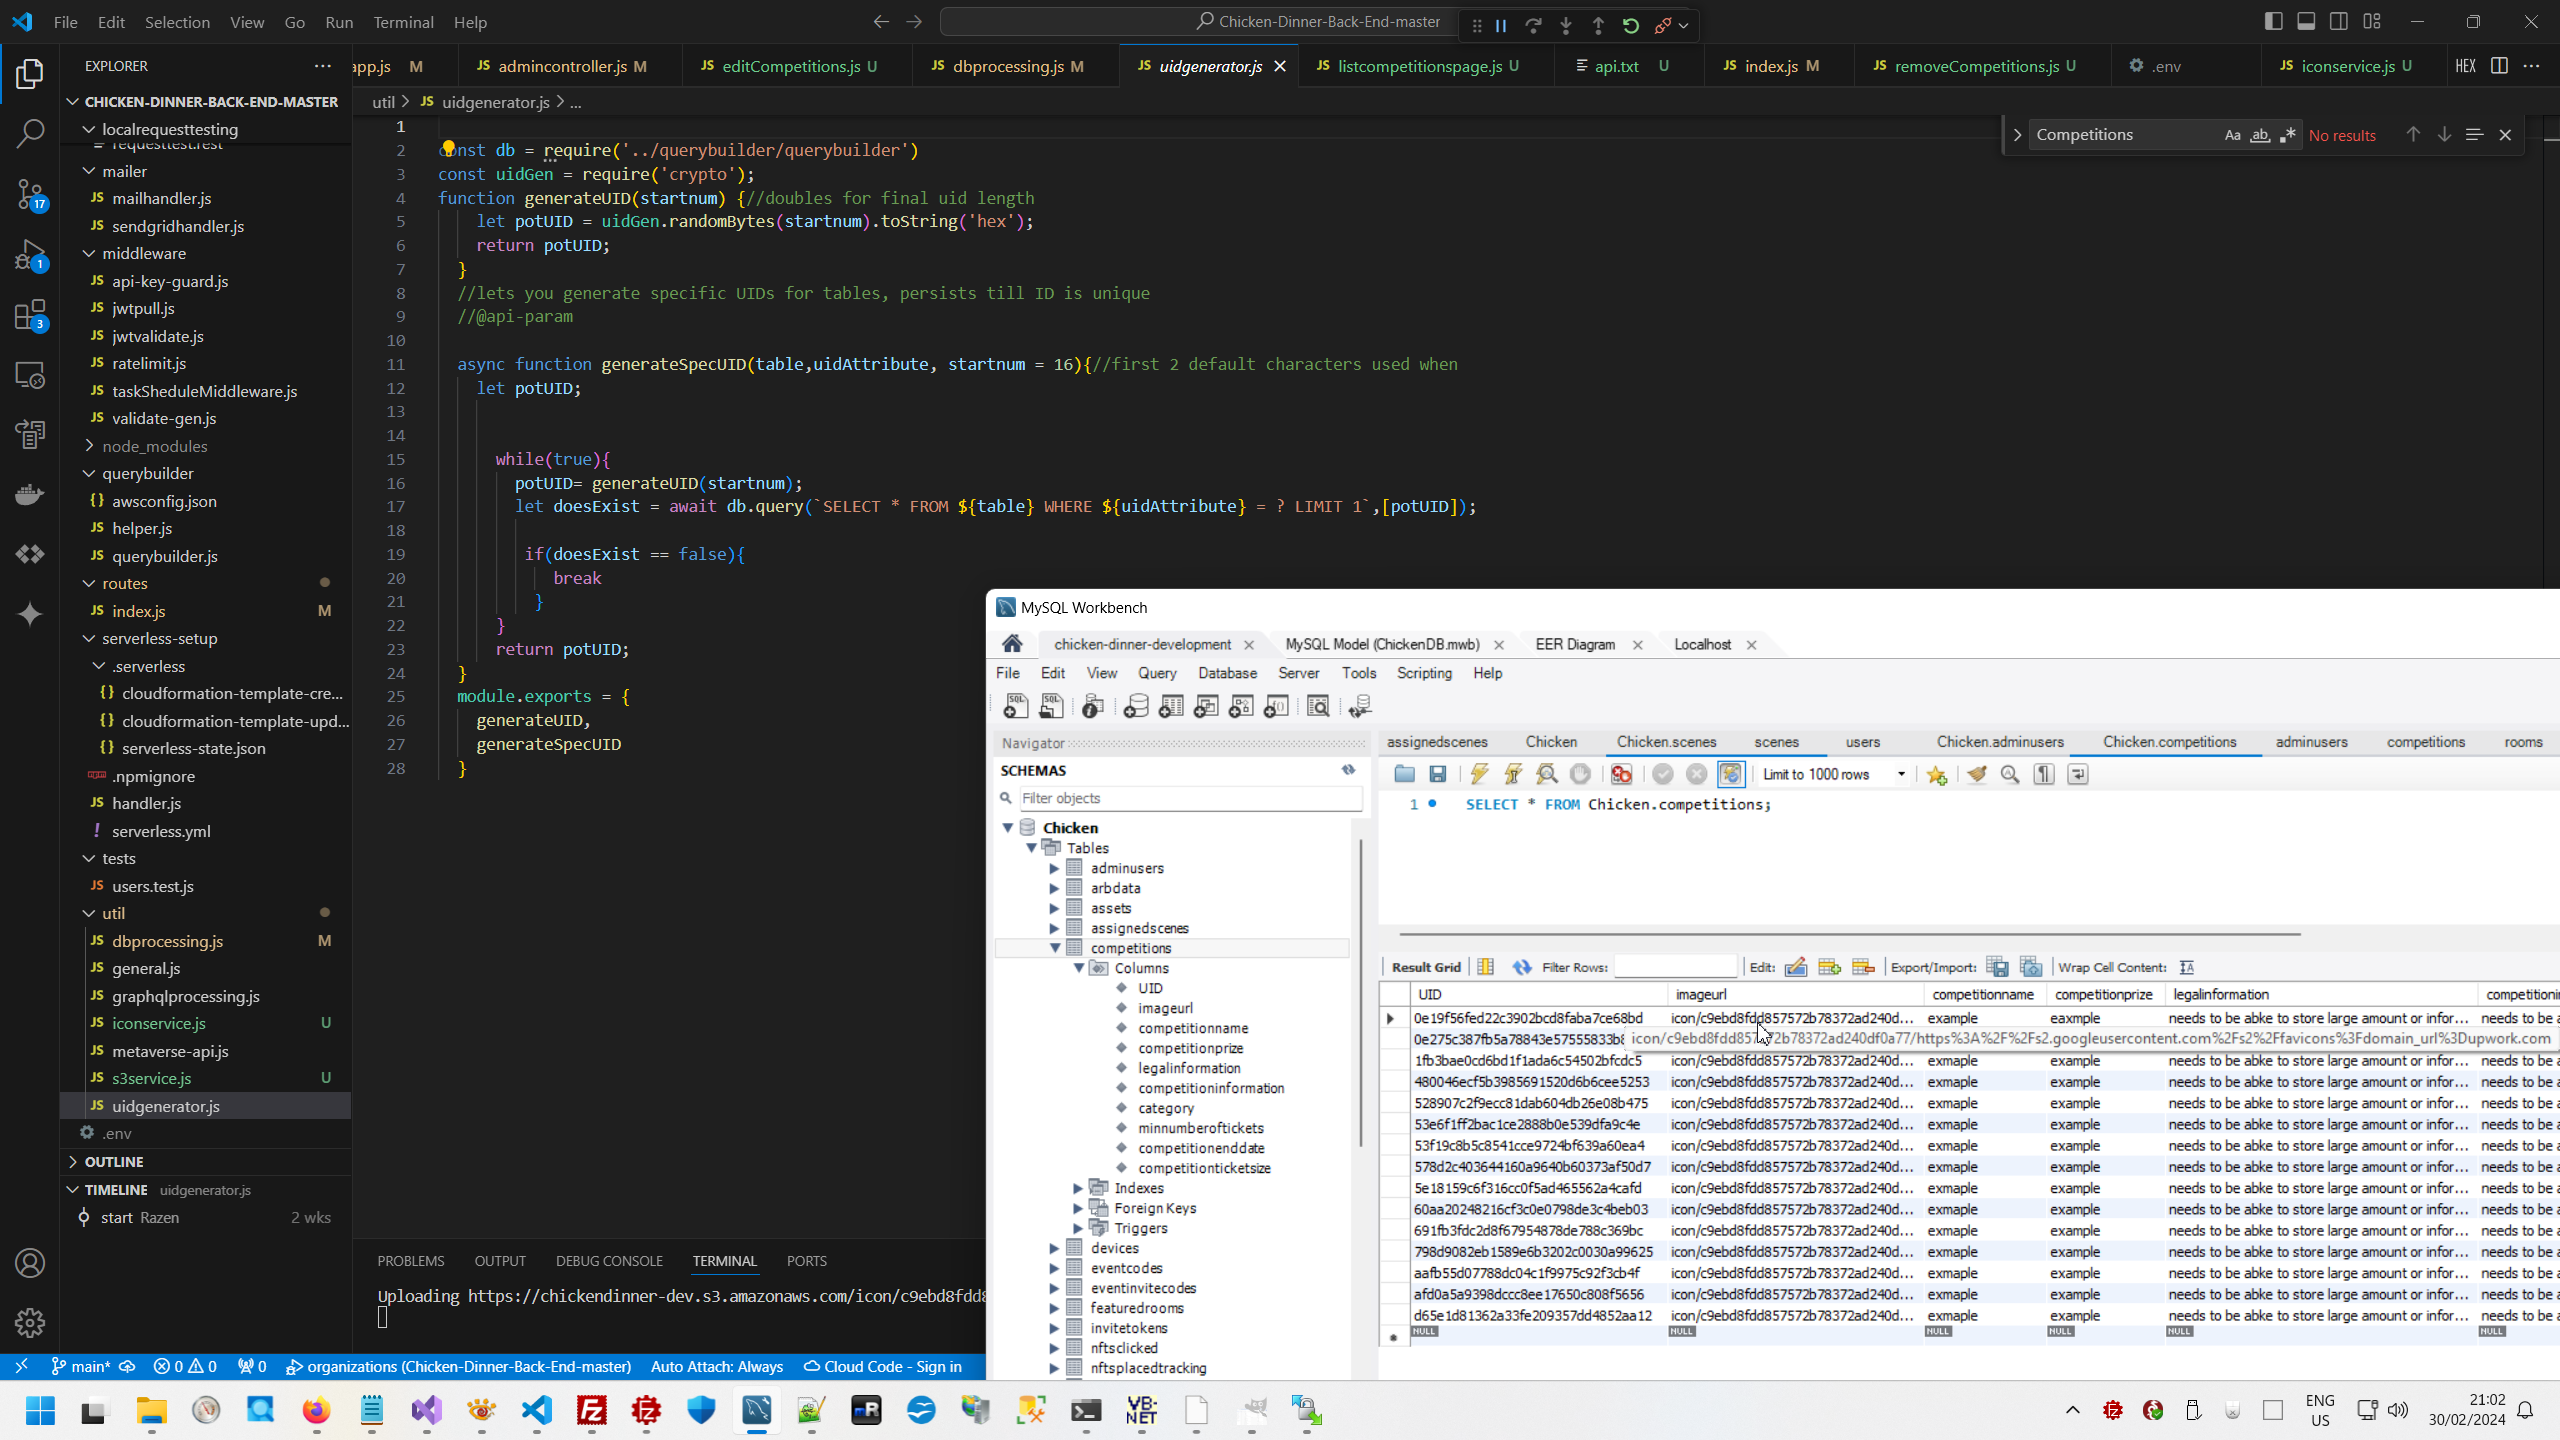
Task: Click the Workbench home icon
Action: pyautogui.click(x=1012, y=644)
